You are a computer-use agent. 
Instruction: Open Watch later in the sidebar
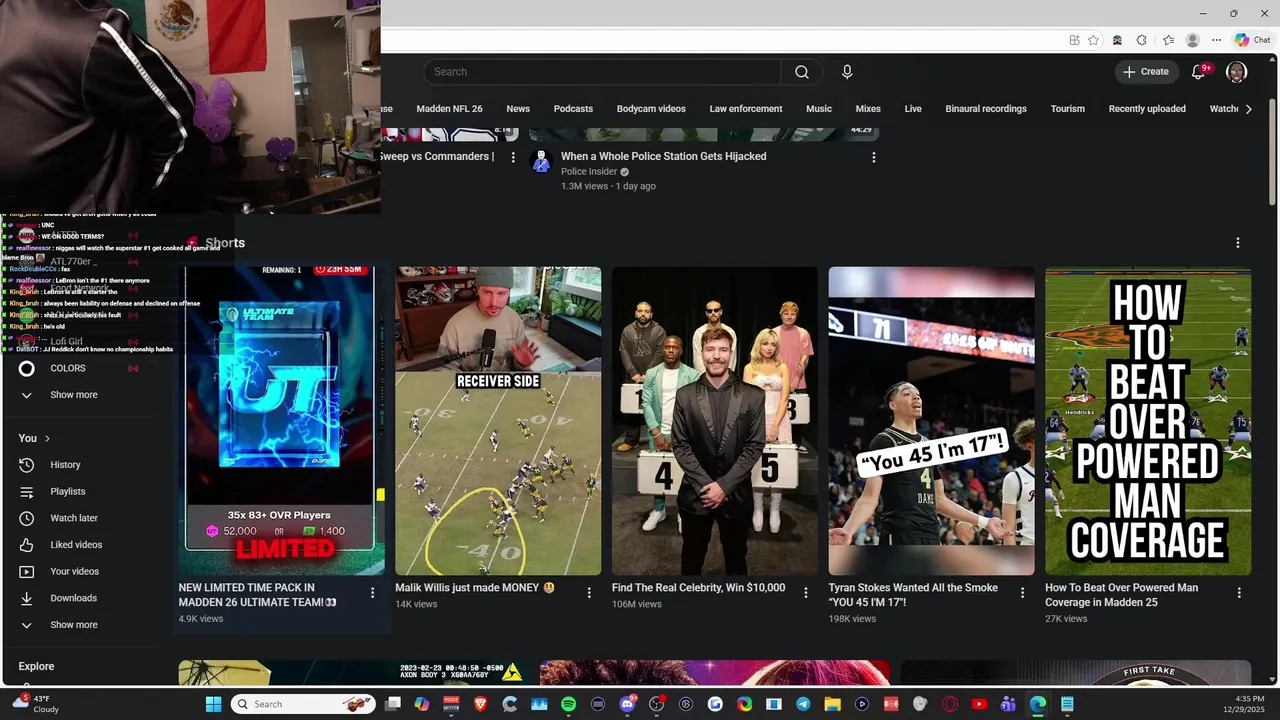[x=73, y=518]
